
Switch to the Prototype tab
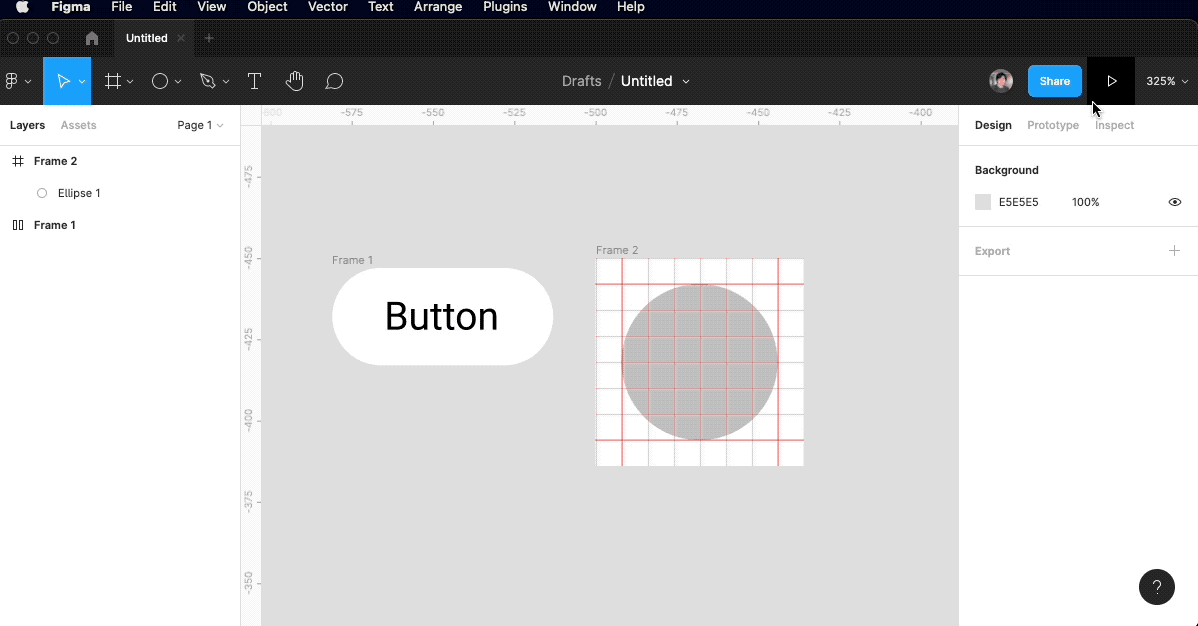(x=1053, y=125)
